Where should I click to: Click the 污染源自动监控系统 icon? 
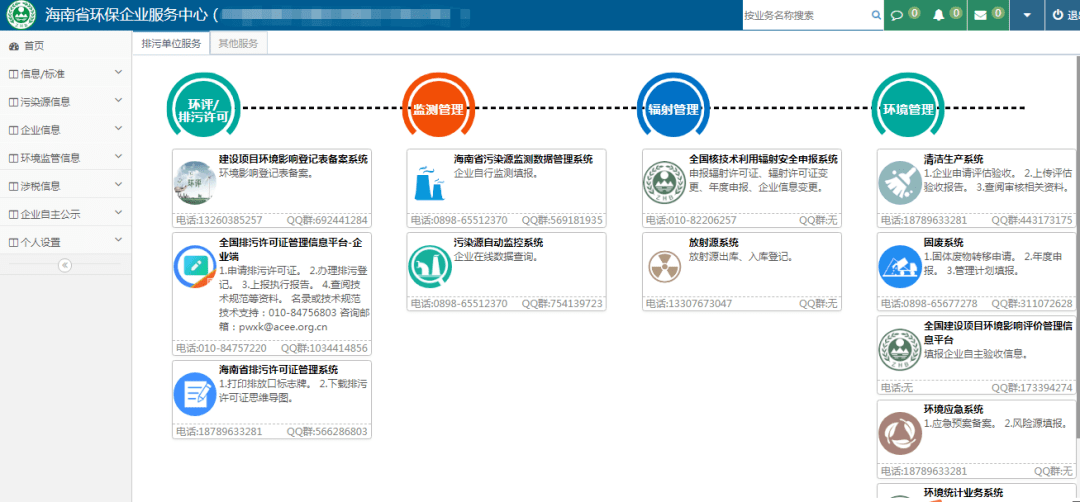click(429, 264)
